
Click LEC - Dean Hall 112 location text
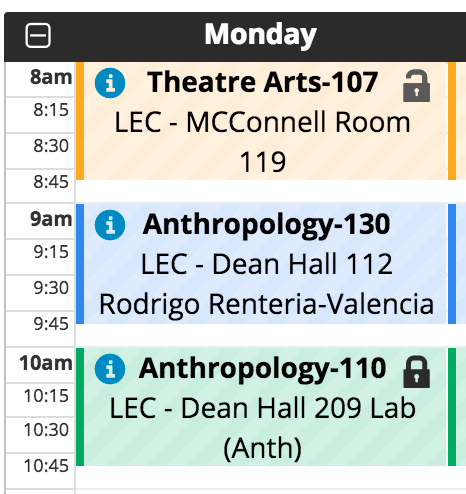(x=267, y=264)
